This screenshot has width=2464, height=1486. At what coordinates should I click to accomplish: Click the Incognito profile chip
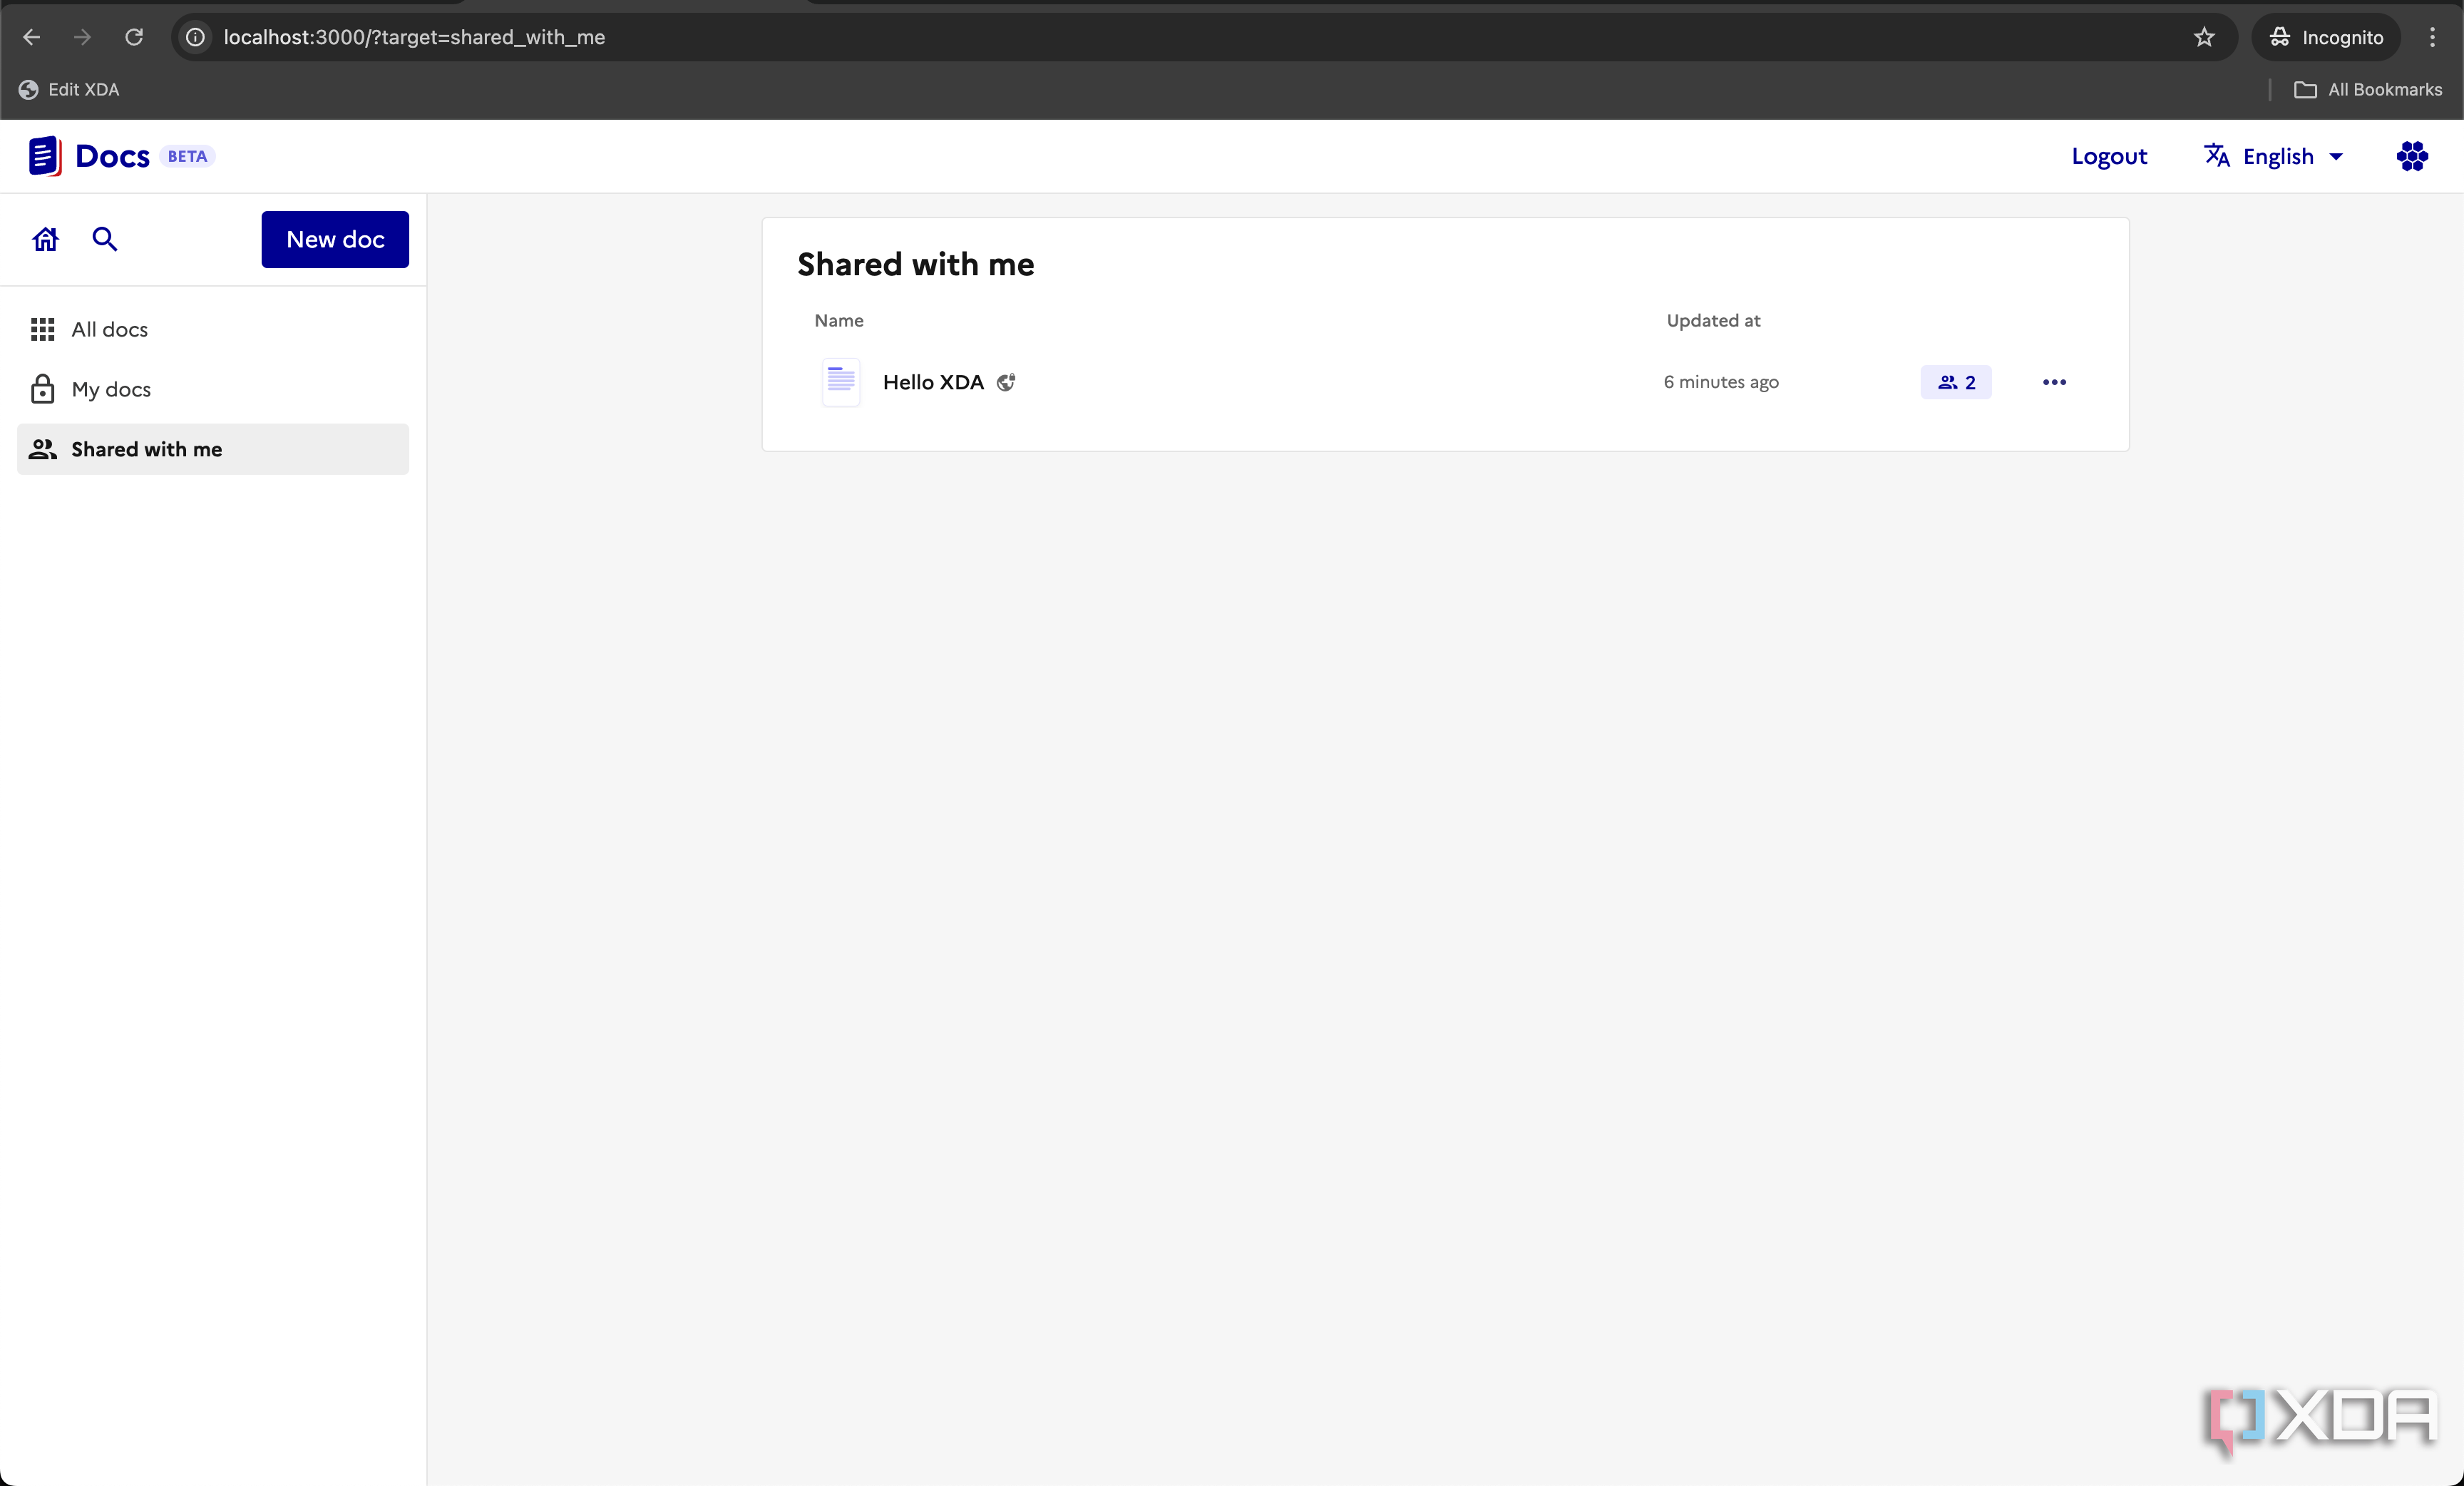[x=2326, y=37]
